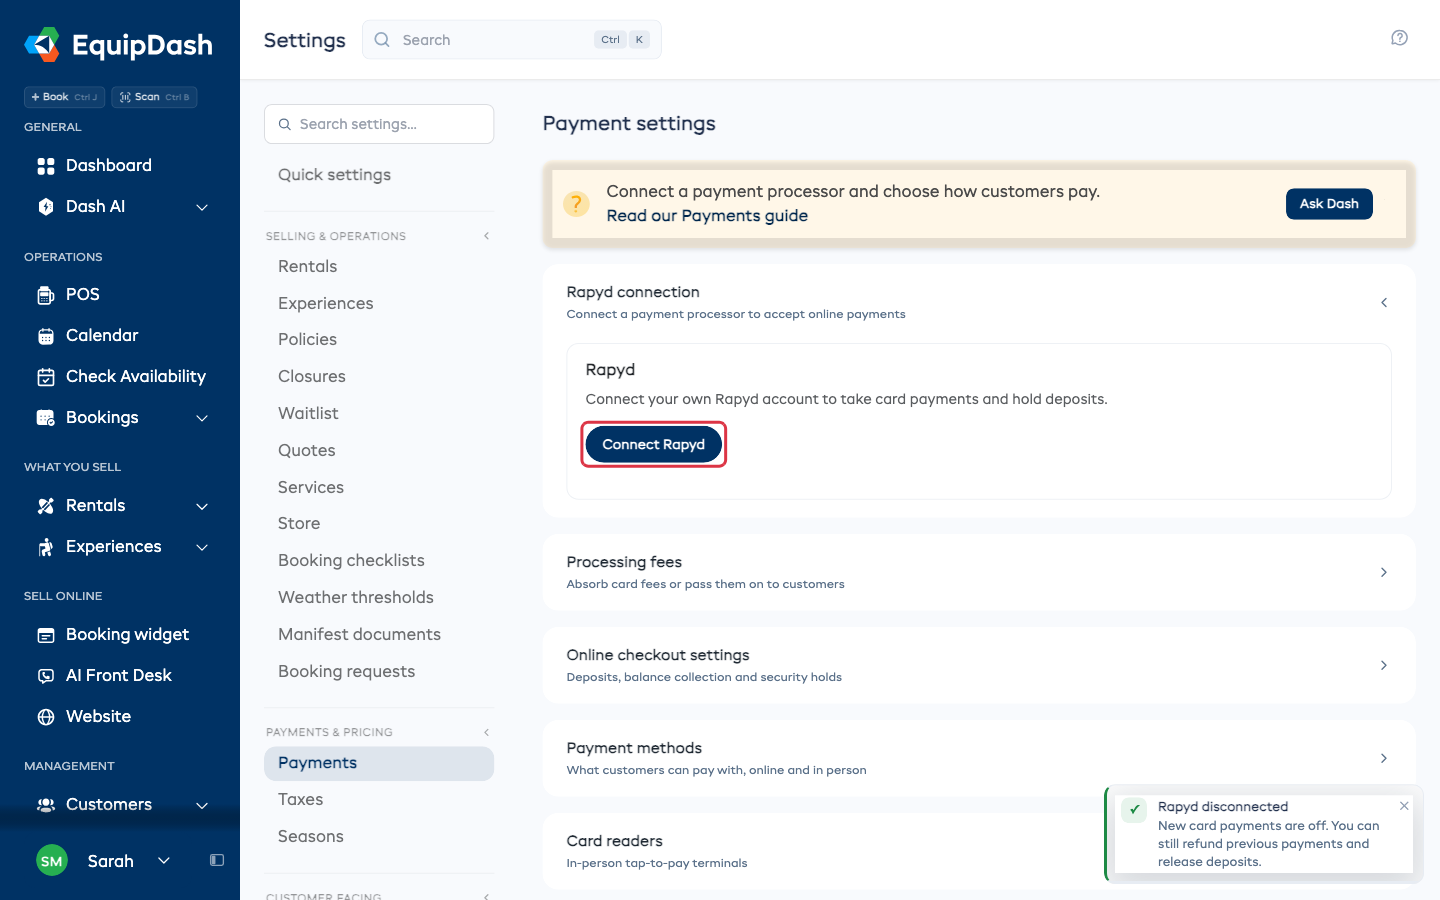Expand the Online checkout settings section
The width and height of the screenshot is (1440, 900).
(x=1384, y=665)
